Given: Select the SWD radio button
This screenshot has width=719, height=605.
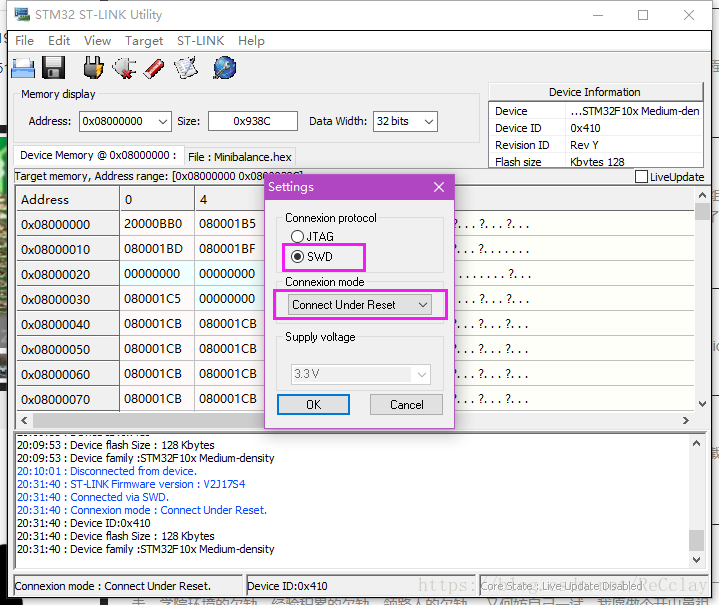Looking at the screenshot, I should coord(297,256).
